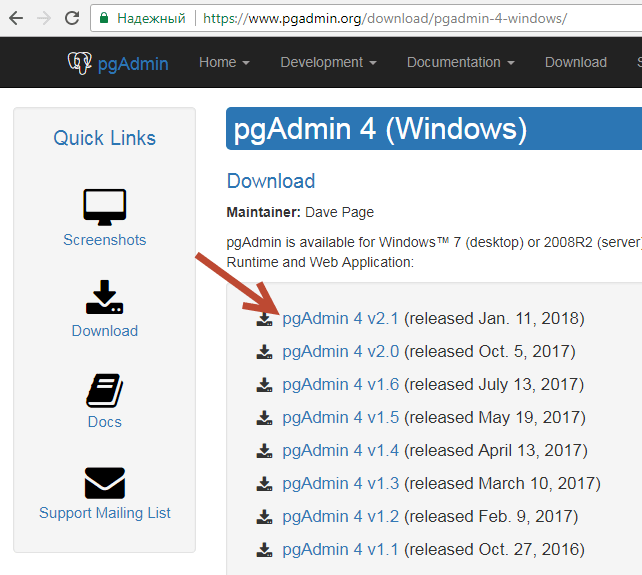Viewport: 642px width, 575px height.
Task: Reload the page with the browser refresh button
Action: 72,18
